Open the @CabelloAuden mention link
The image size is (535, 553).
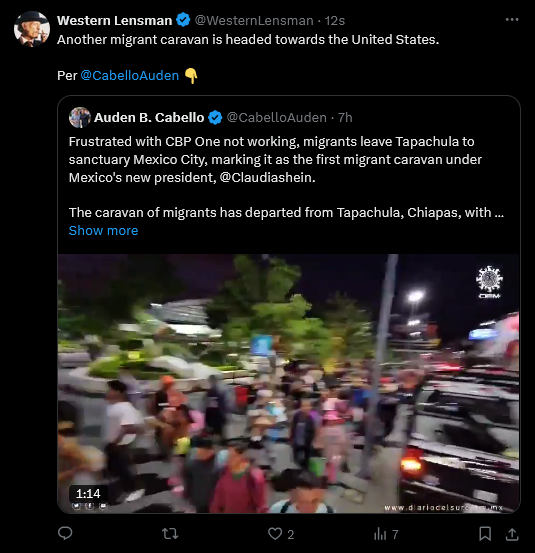click(x=130, y=75)
